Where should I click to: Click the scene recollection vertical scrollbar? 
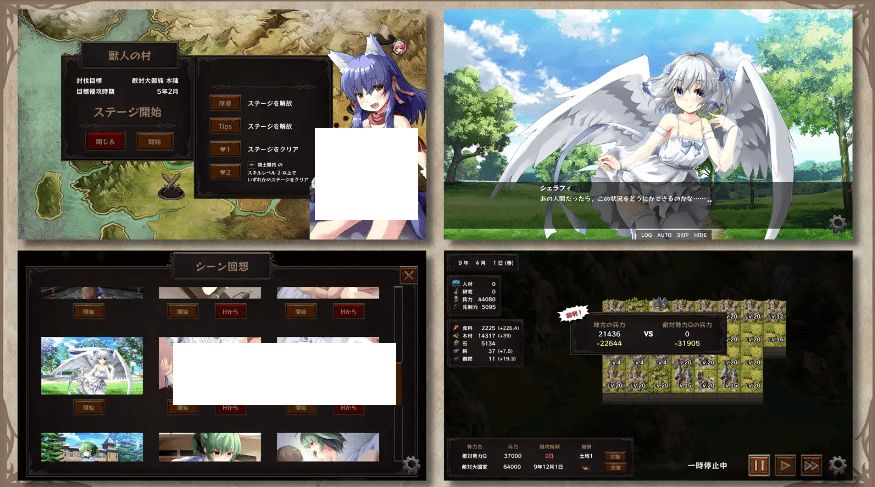click(398, 374)
